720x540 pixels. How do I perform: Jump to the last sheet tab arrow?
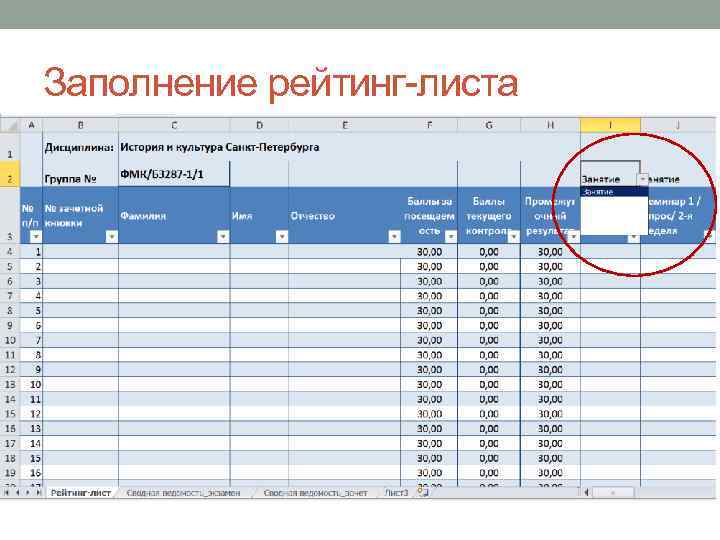click(x=39, y=493)
